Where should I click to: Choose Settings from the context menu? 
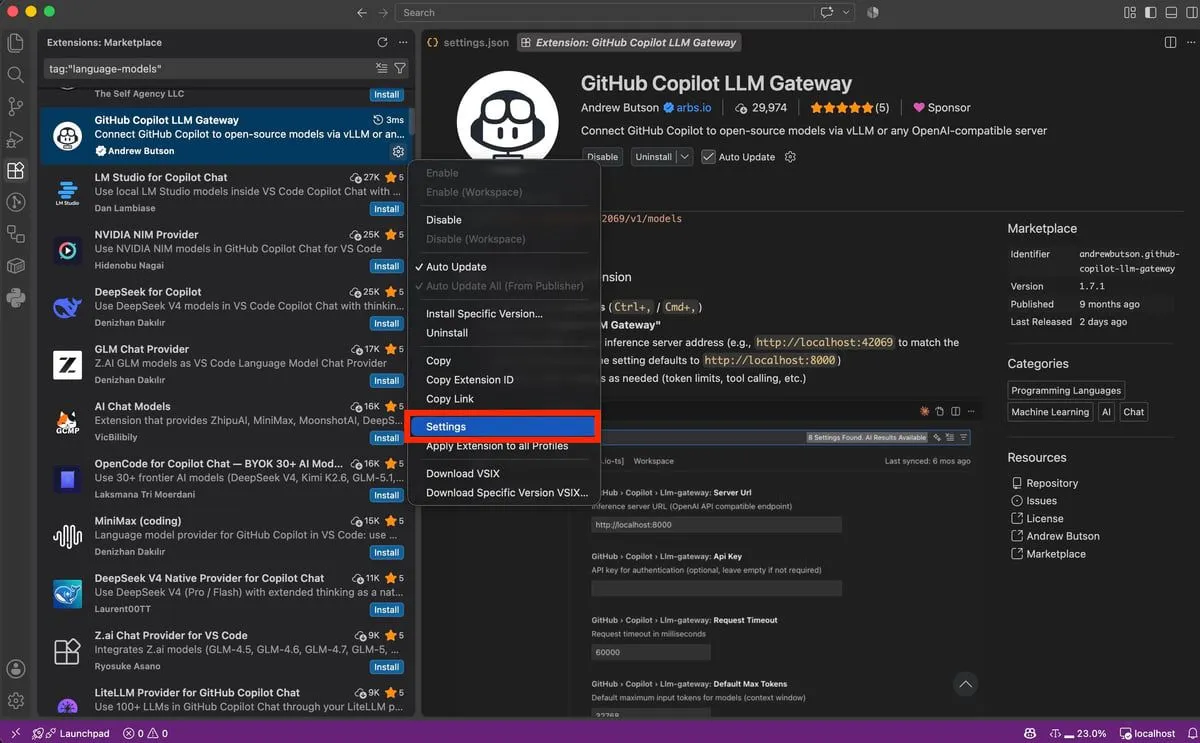tap(504, 427)
